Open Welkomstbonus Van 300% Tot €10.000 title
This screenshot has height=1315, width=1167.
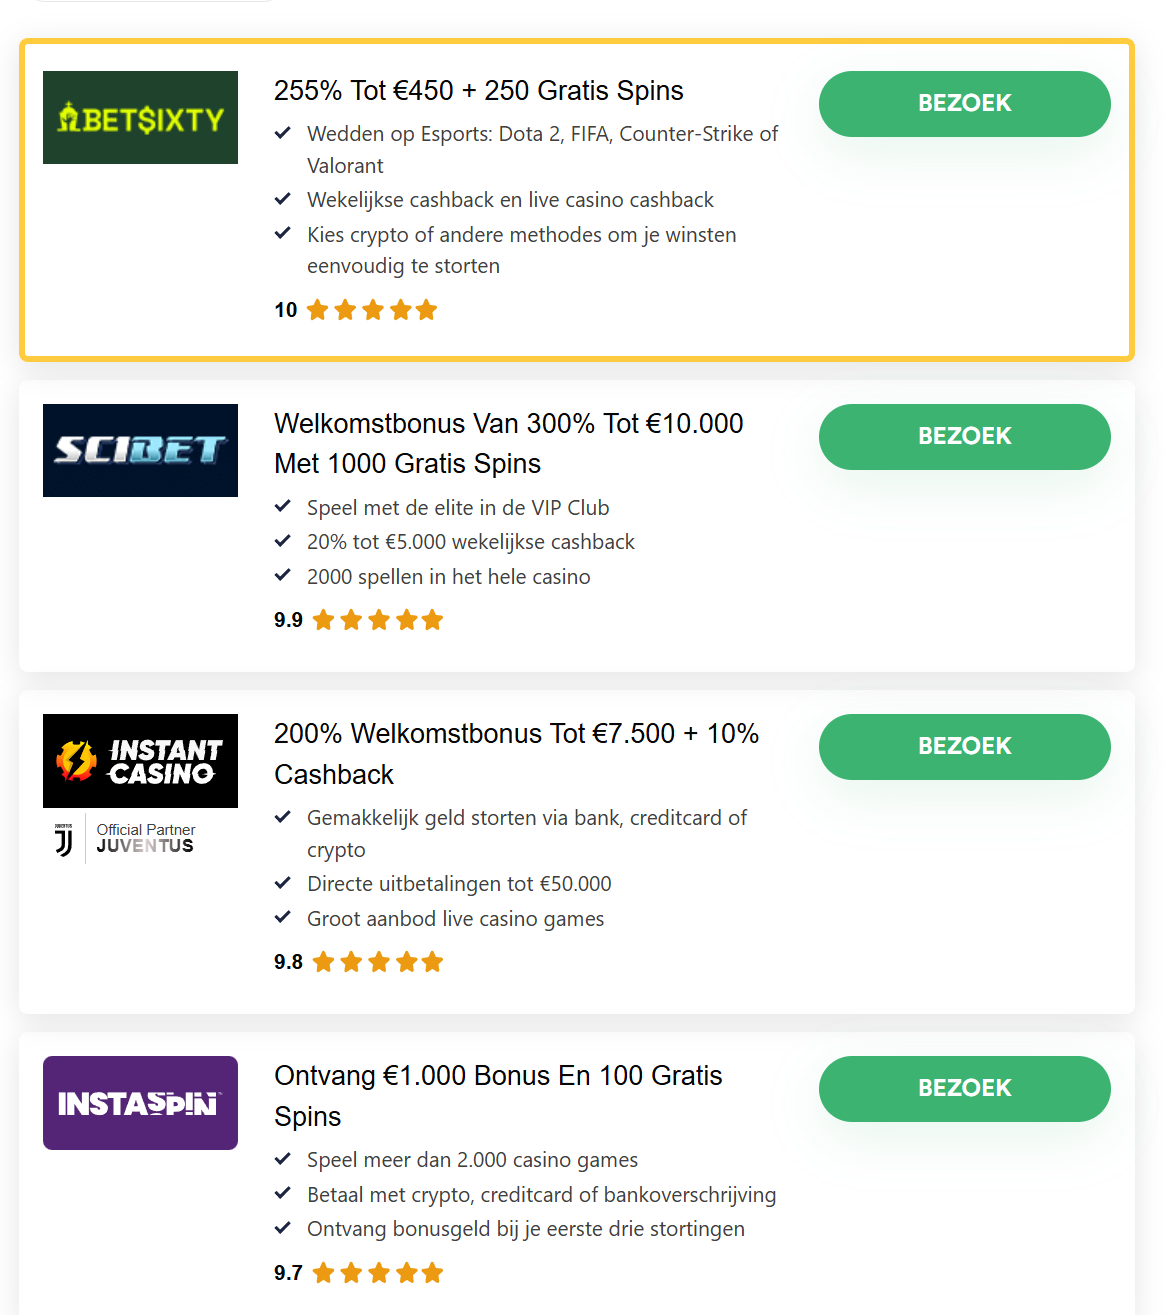coord(509,444)
